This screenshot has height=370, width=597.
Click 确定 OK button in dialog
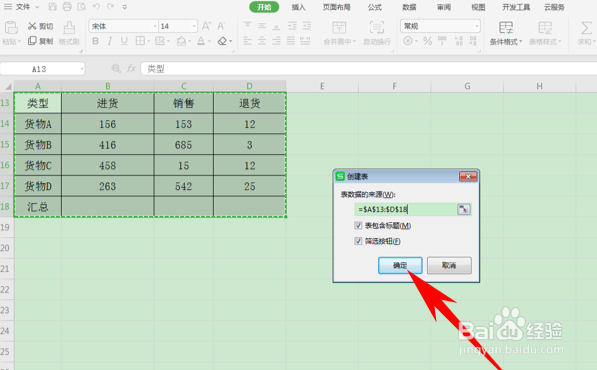(x=400, y=265)
